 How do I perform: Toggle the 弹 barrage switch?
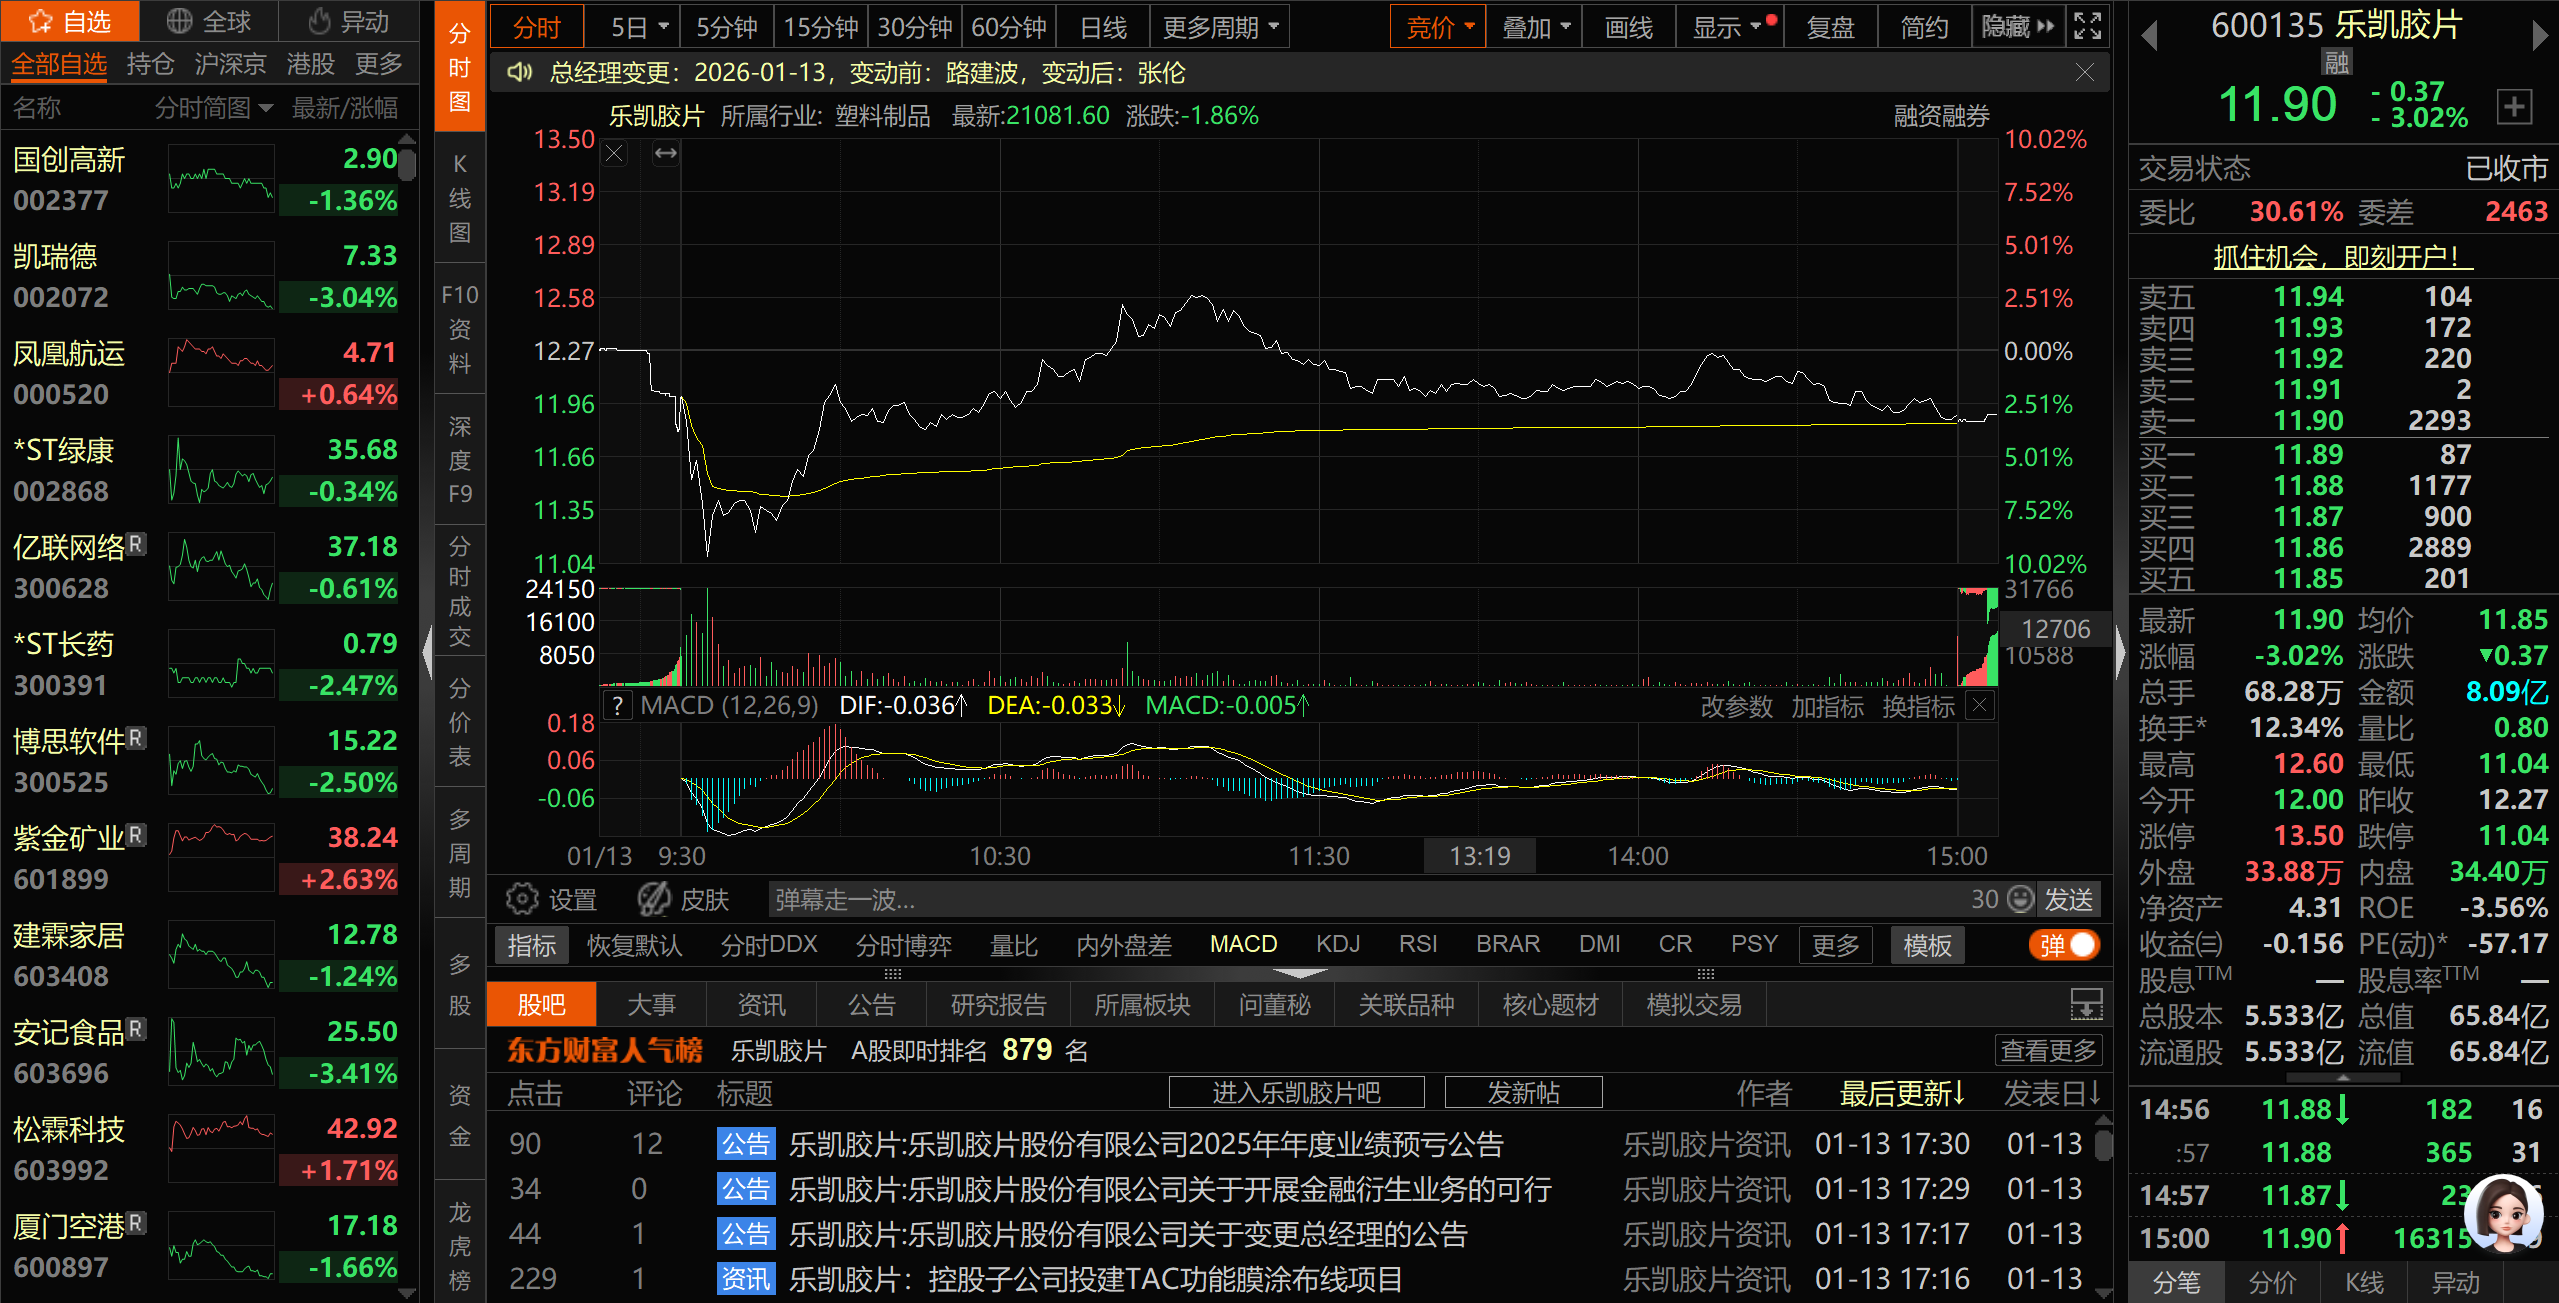click(2066, 945)
